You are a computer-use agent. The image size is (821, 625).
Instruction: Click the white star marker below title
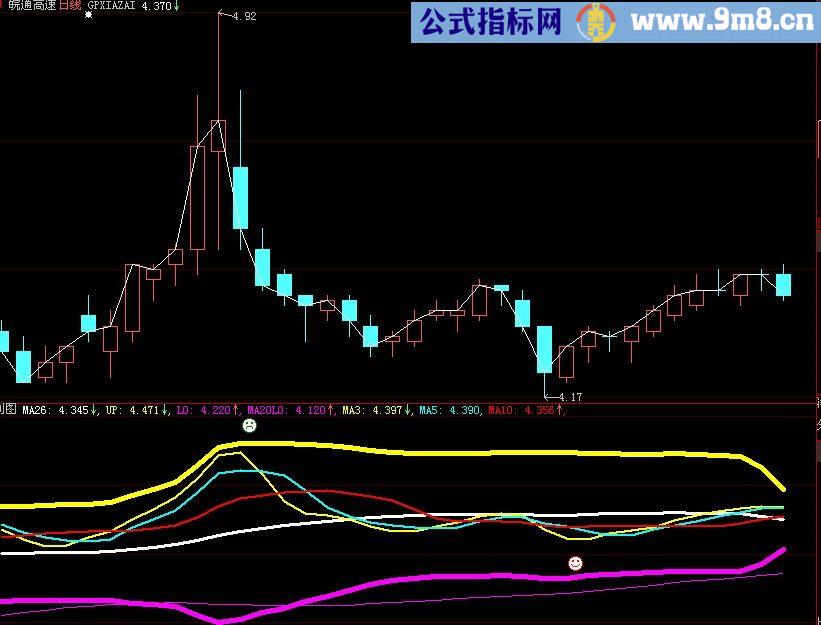(x=88, y=16)
